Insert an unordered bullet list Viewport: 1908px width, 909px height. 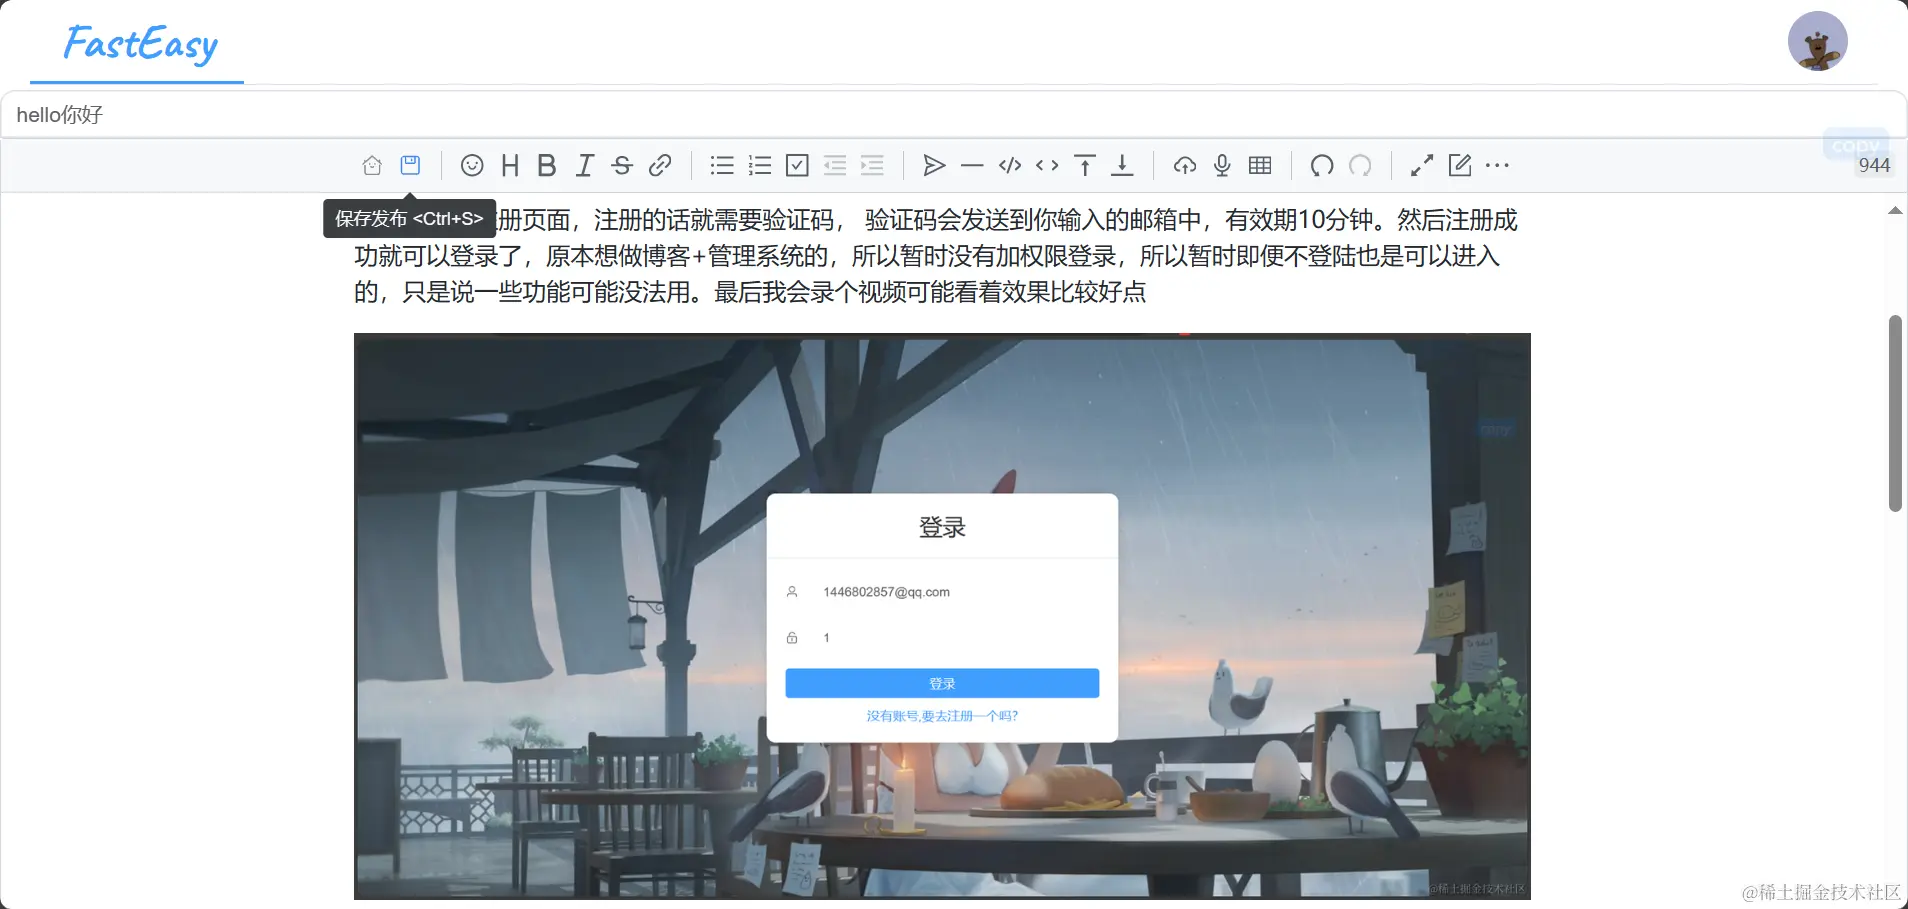pos(722,165)
